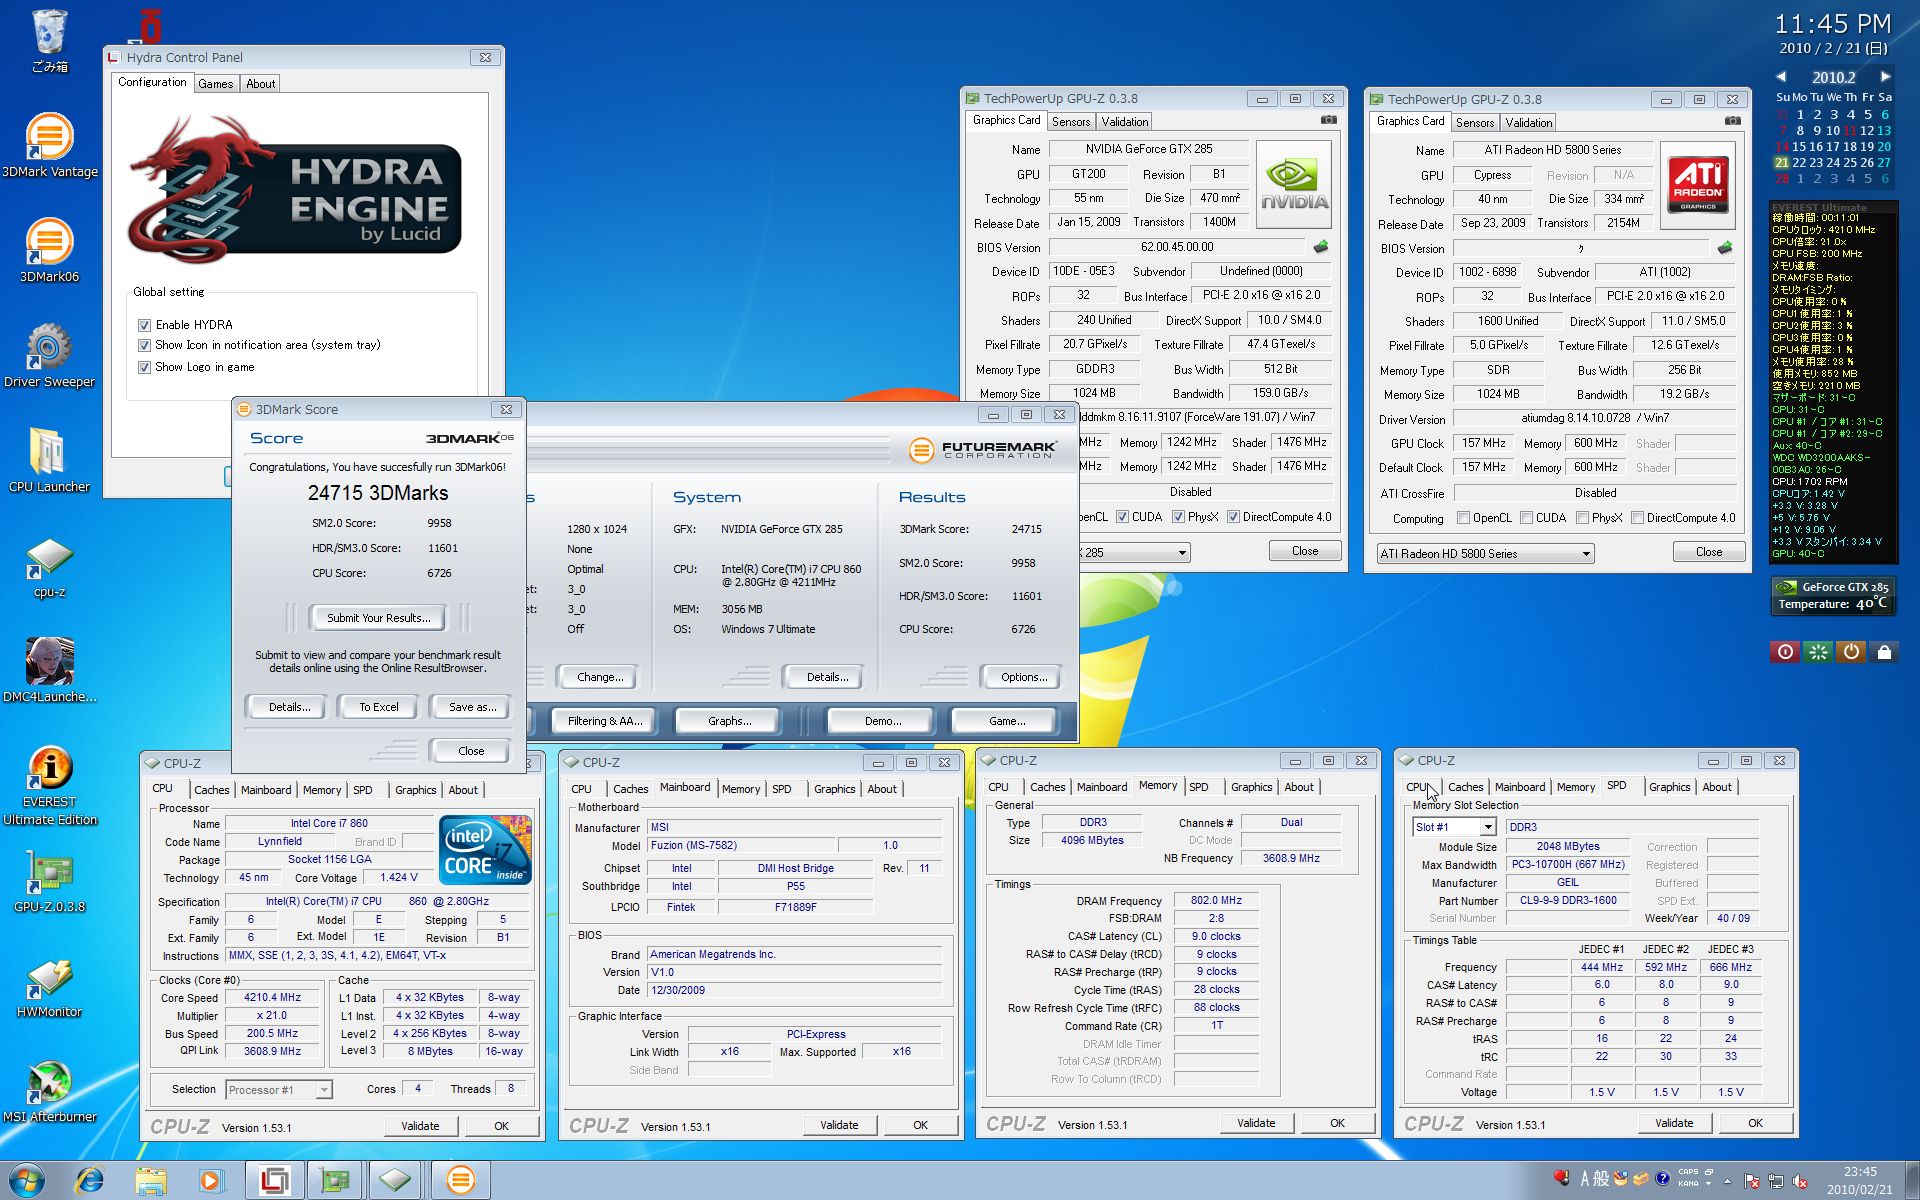Click green gadget button under temperature
This screenshot has width=1920, height=1200.
tap(1818, 652)
